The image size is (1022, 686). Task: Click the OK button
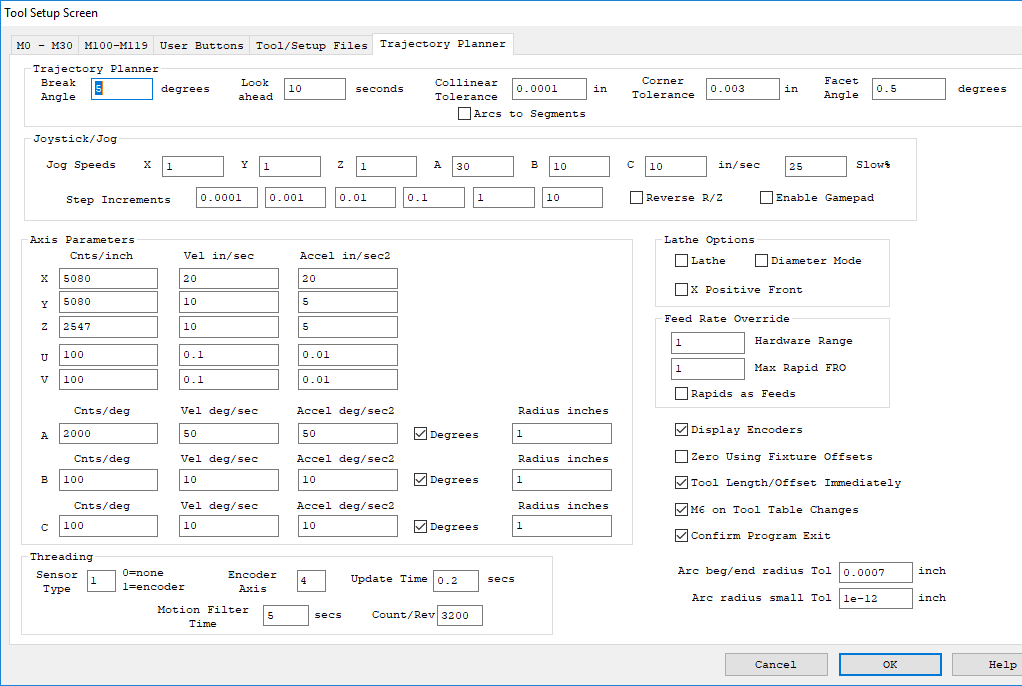click(889, 664)
